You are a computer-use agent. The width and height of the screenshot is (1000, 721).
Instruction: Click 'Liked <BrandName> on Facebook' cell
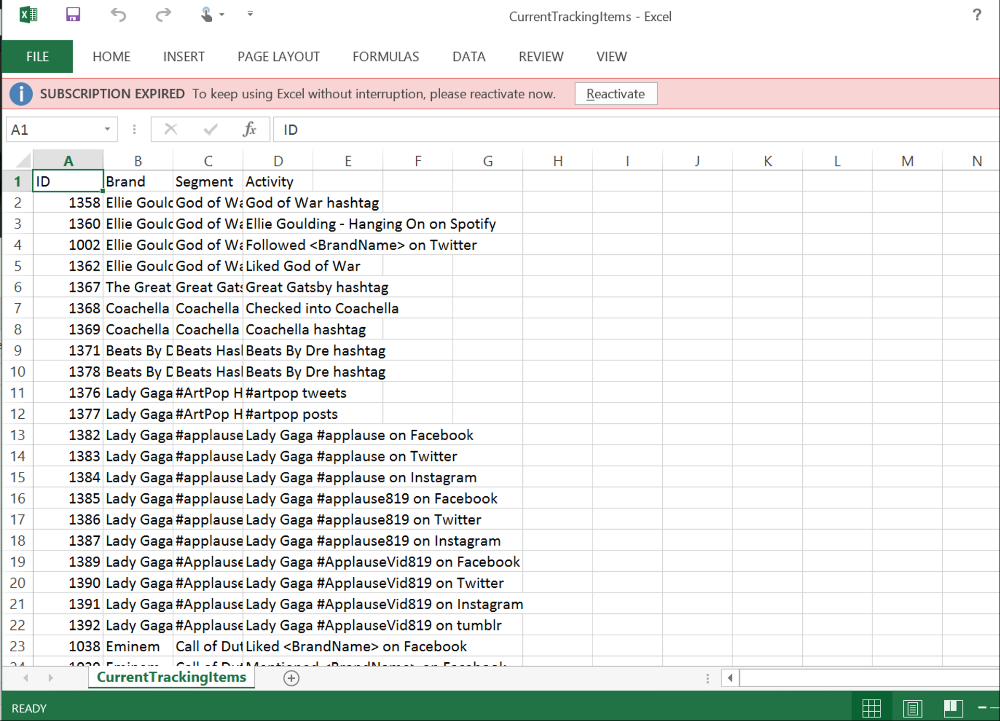click(356, 646)
